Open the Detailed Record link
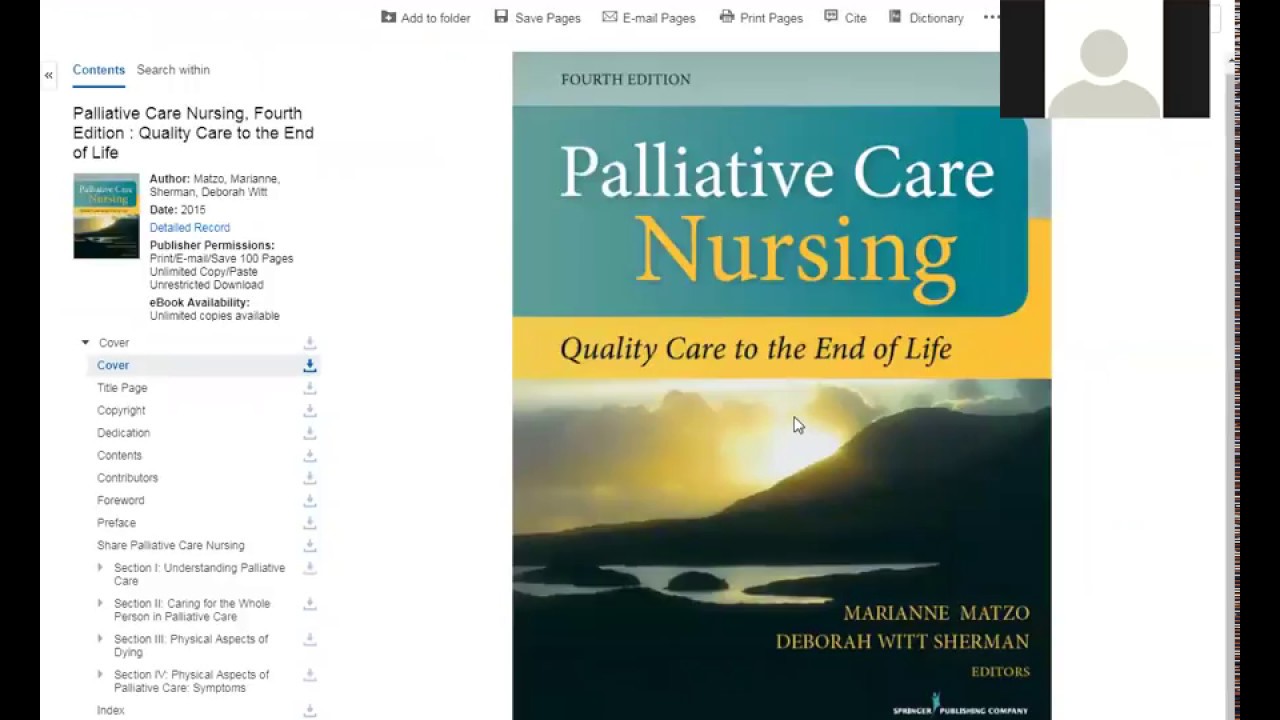Viewport: 1280px width, 720px height. [x=190, y=228]
